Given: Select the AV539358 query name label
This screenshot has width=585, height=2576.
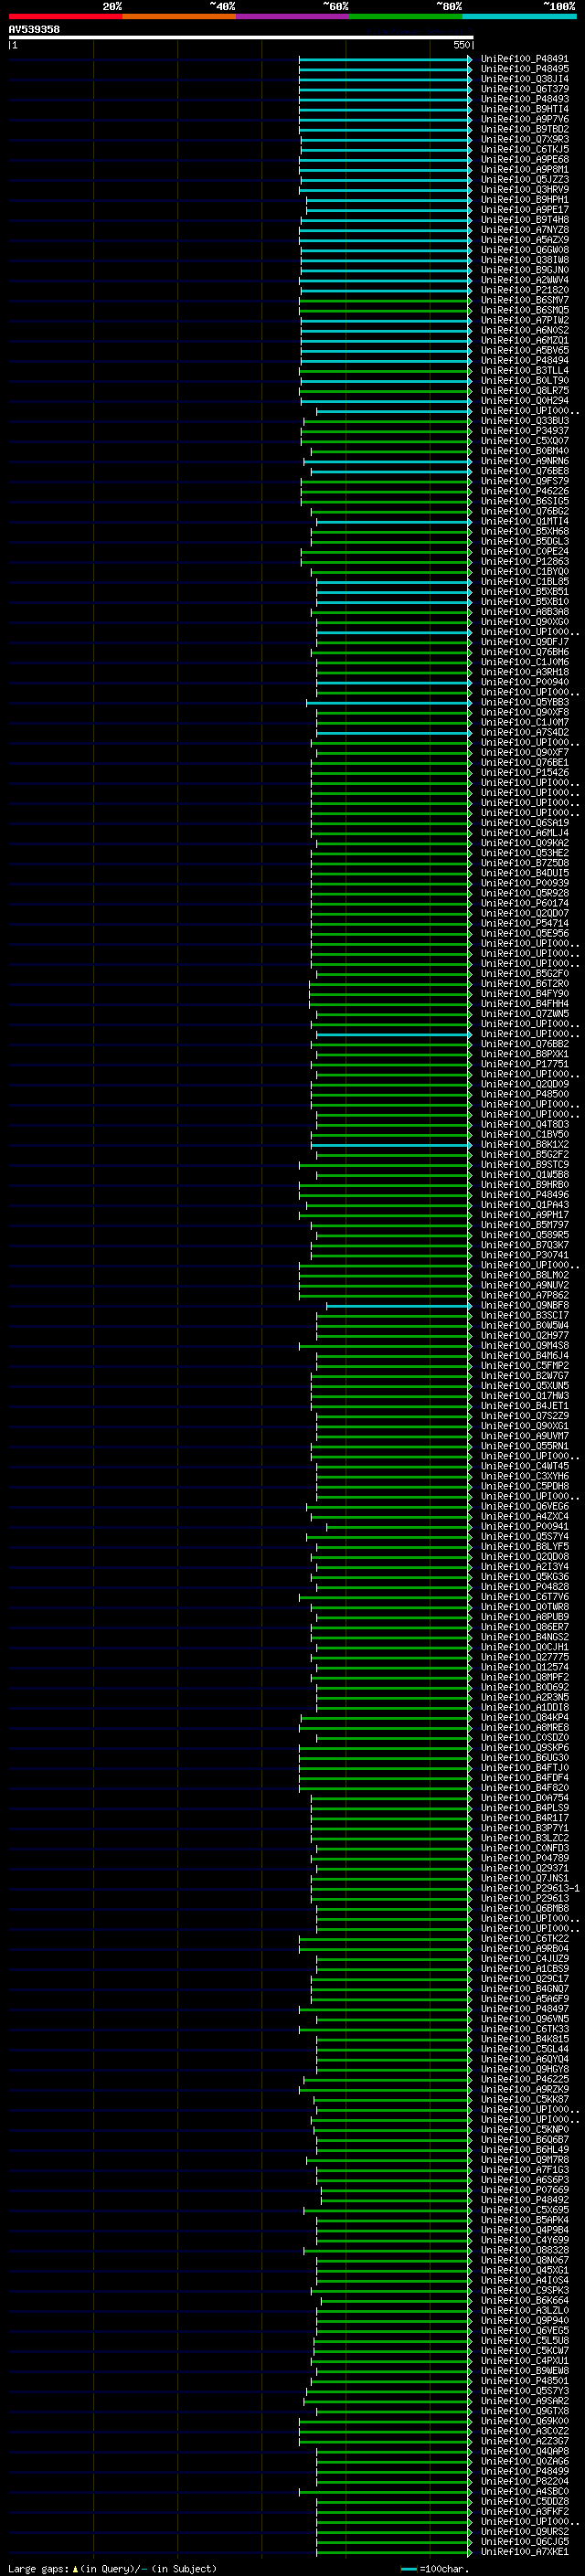Looking at the screenshot, I should click(x=34, y=30).
